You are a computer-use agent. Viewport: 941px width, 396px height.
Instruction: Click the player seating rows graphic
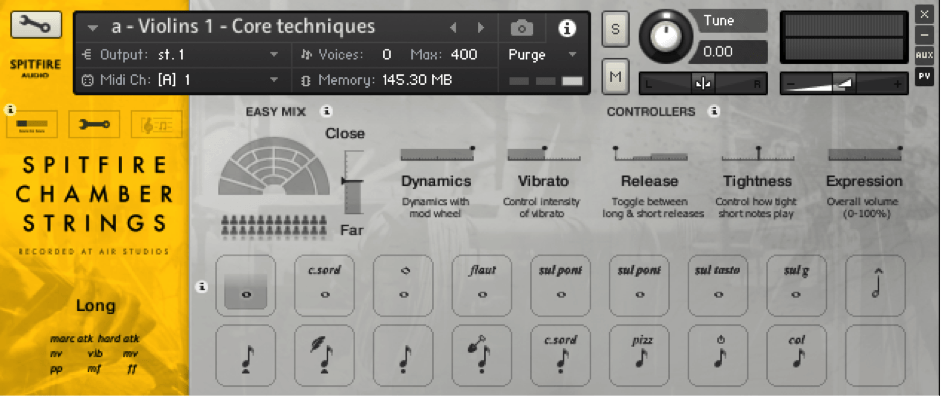274,227
